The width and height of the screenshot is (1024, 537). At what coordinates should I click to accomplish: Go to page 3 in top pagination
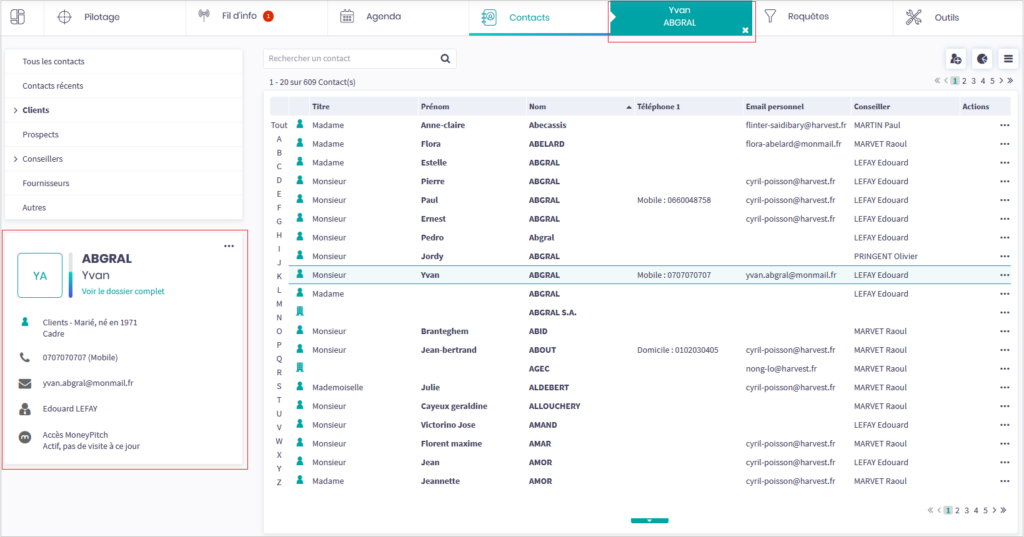tap(973, 81)
